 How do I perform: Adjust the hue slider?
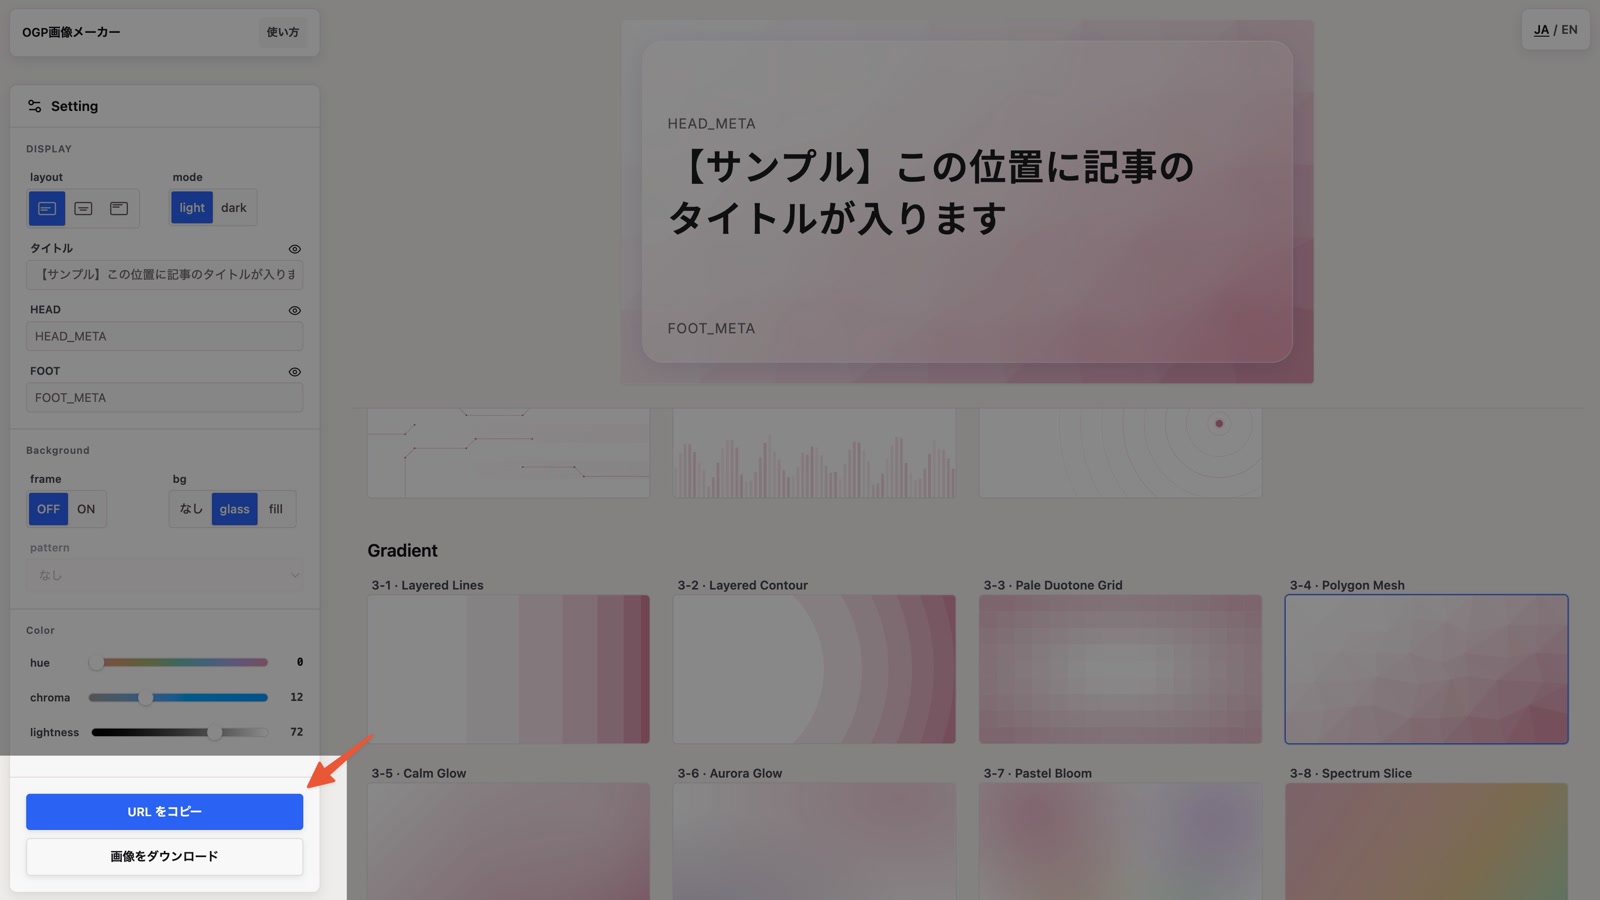pos(178,662)
